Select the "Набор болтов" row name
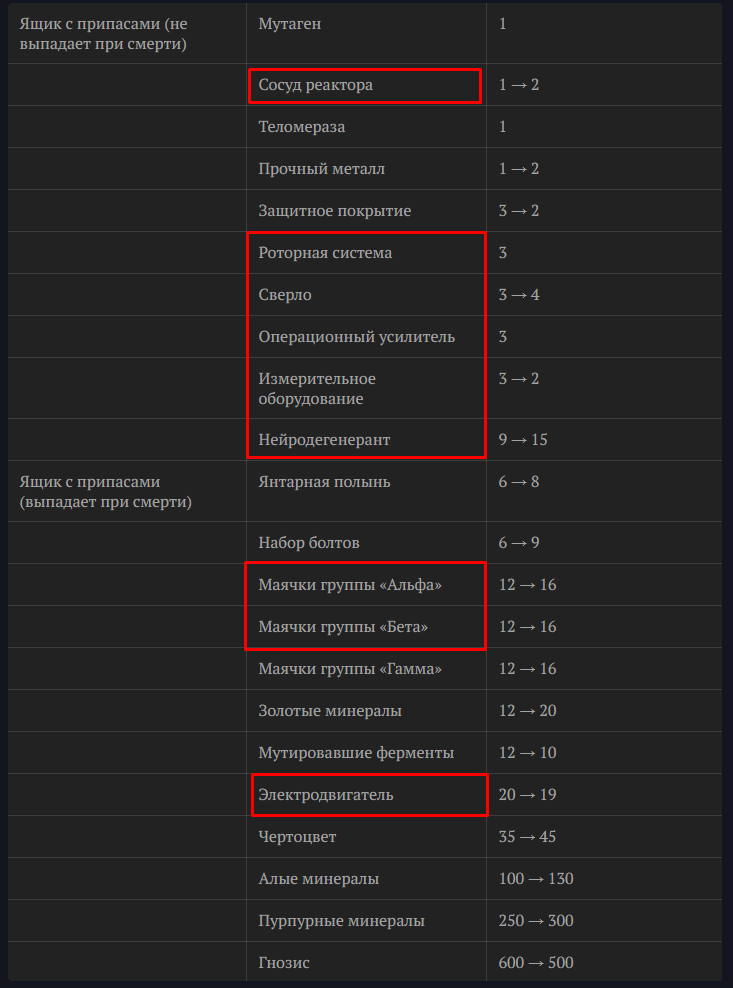The width and height of the screenshot is (733, 988). point(308,543)
